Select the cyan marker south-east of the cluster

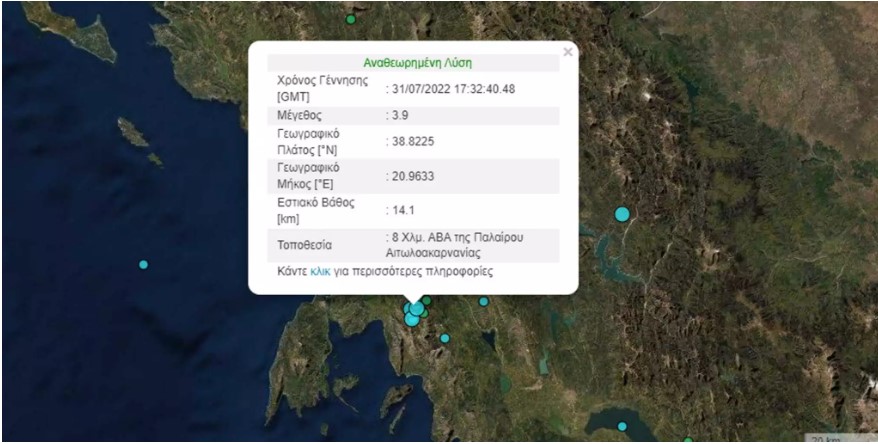445,338
